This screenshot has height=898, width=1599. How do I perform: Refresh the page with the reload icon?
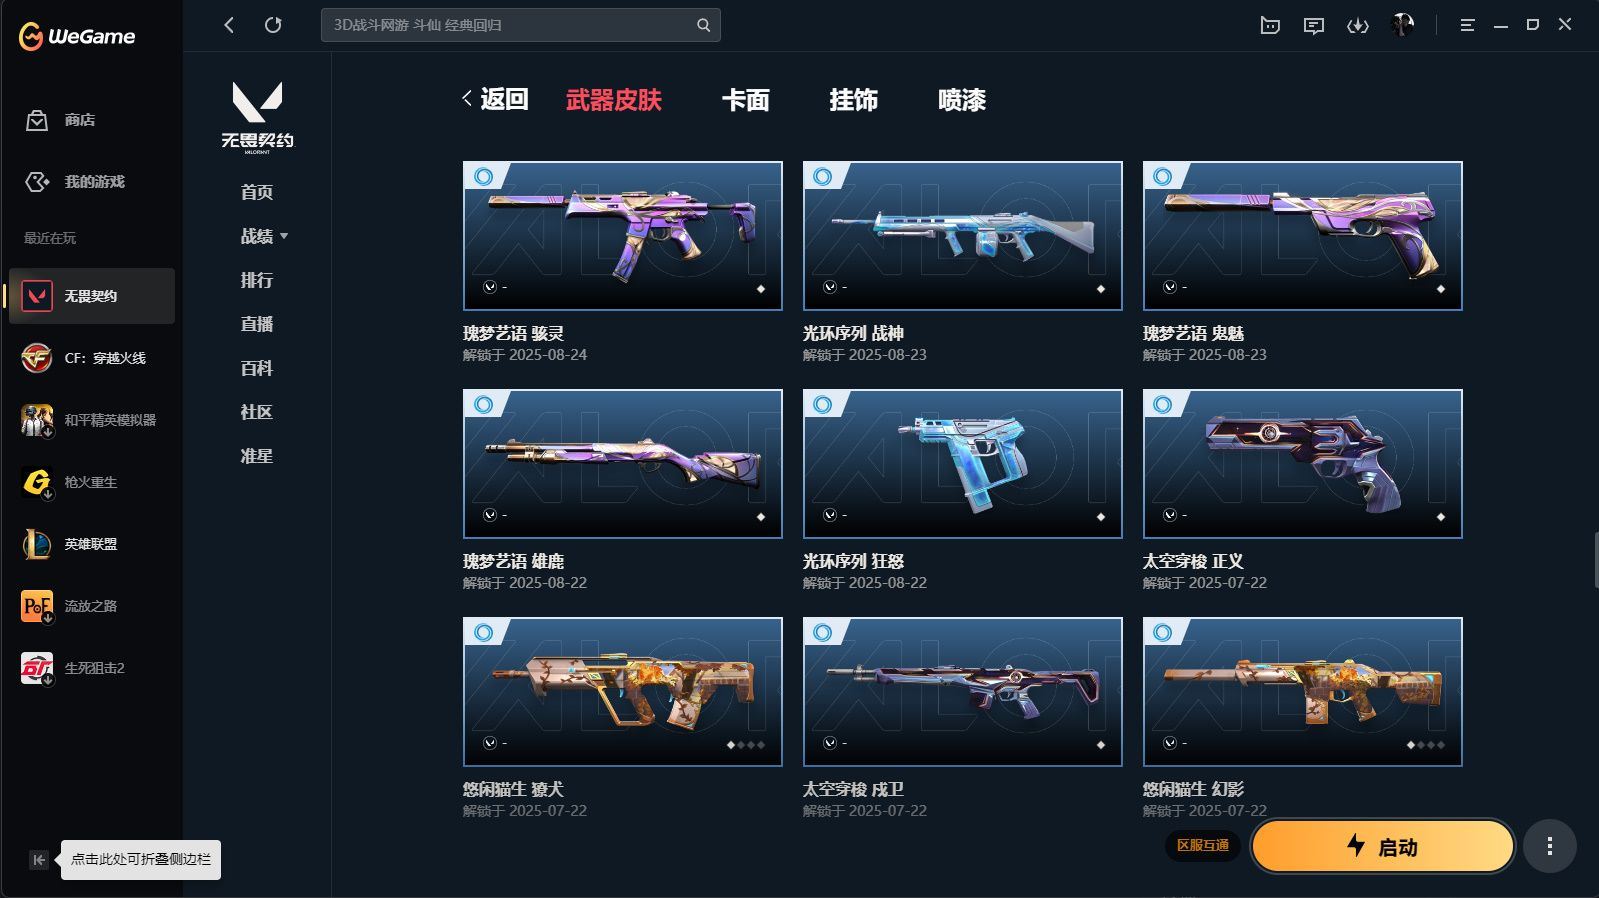tap(273, 25)
